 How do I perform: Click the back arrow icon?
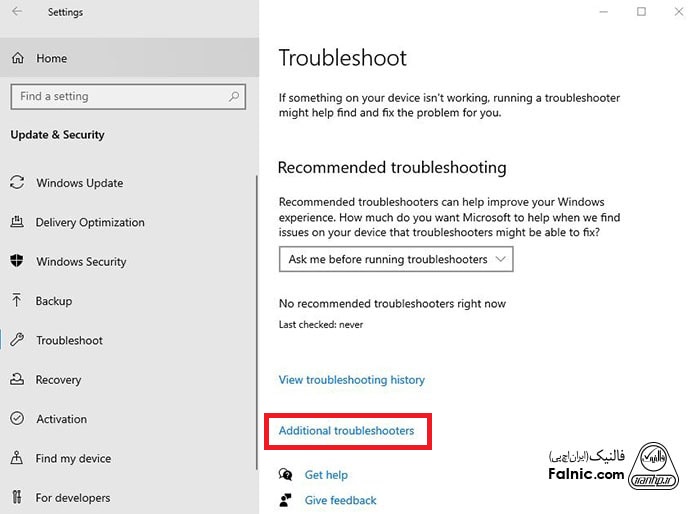(x=17, y=12)
